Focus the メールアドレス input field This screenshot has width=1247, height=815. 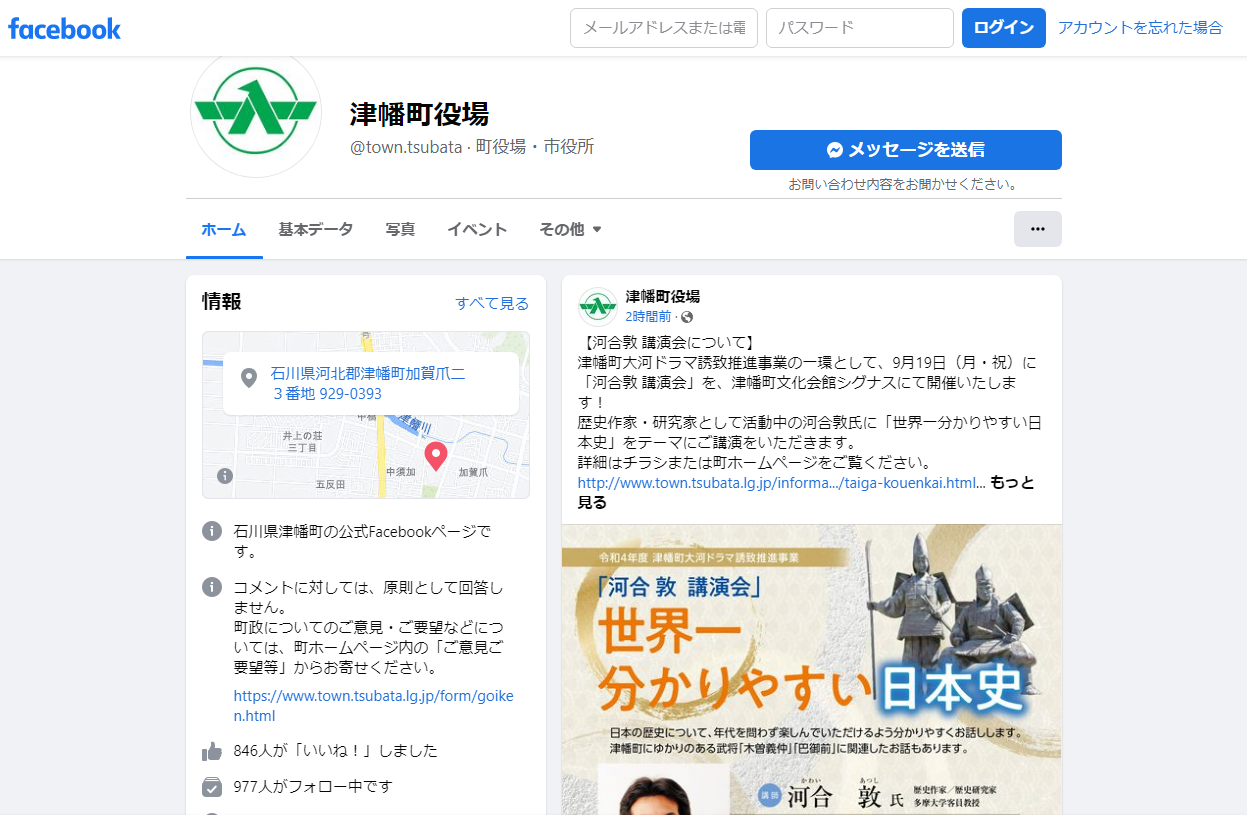click(664, 28)
